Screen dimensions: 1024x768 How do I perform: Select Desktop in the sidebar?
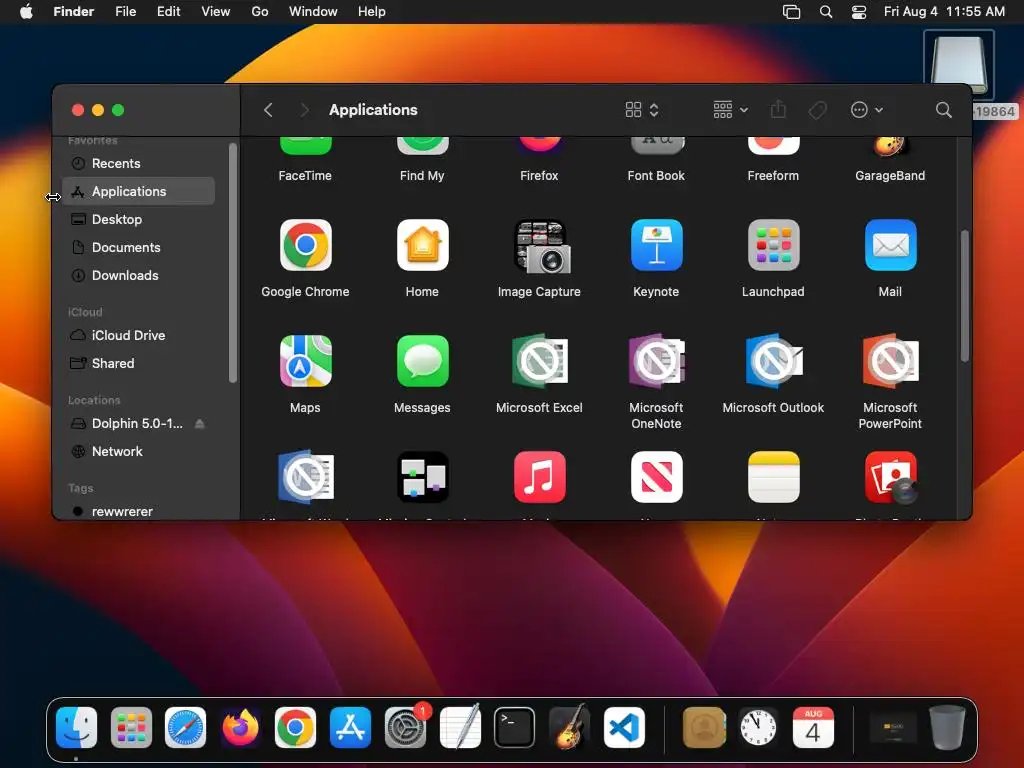point(138,219)
